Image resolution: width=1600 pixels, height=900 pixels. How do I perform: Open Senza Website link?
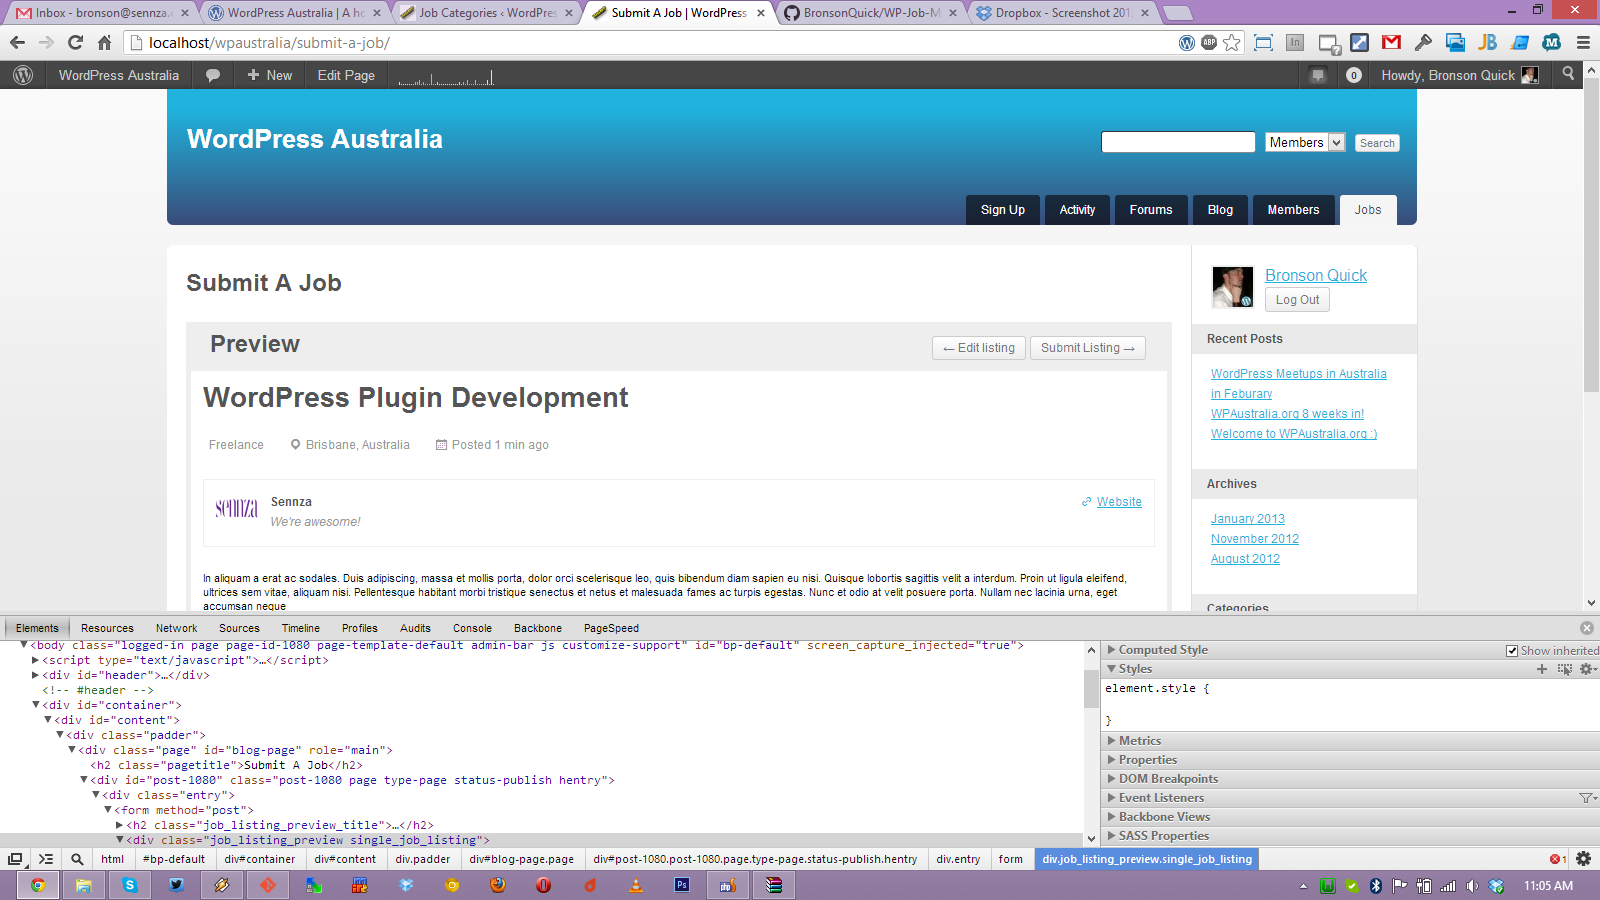point(1119,502)
